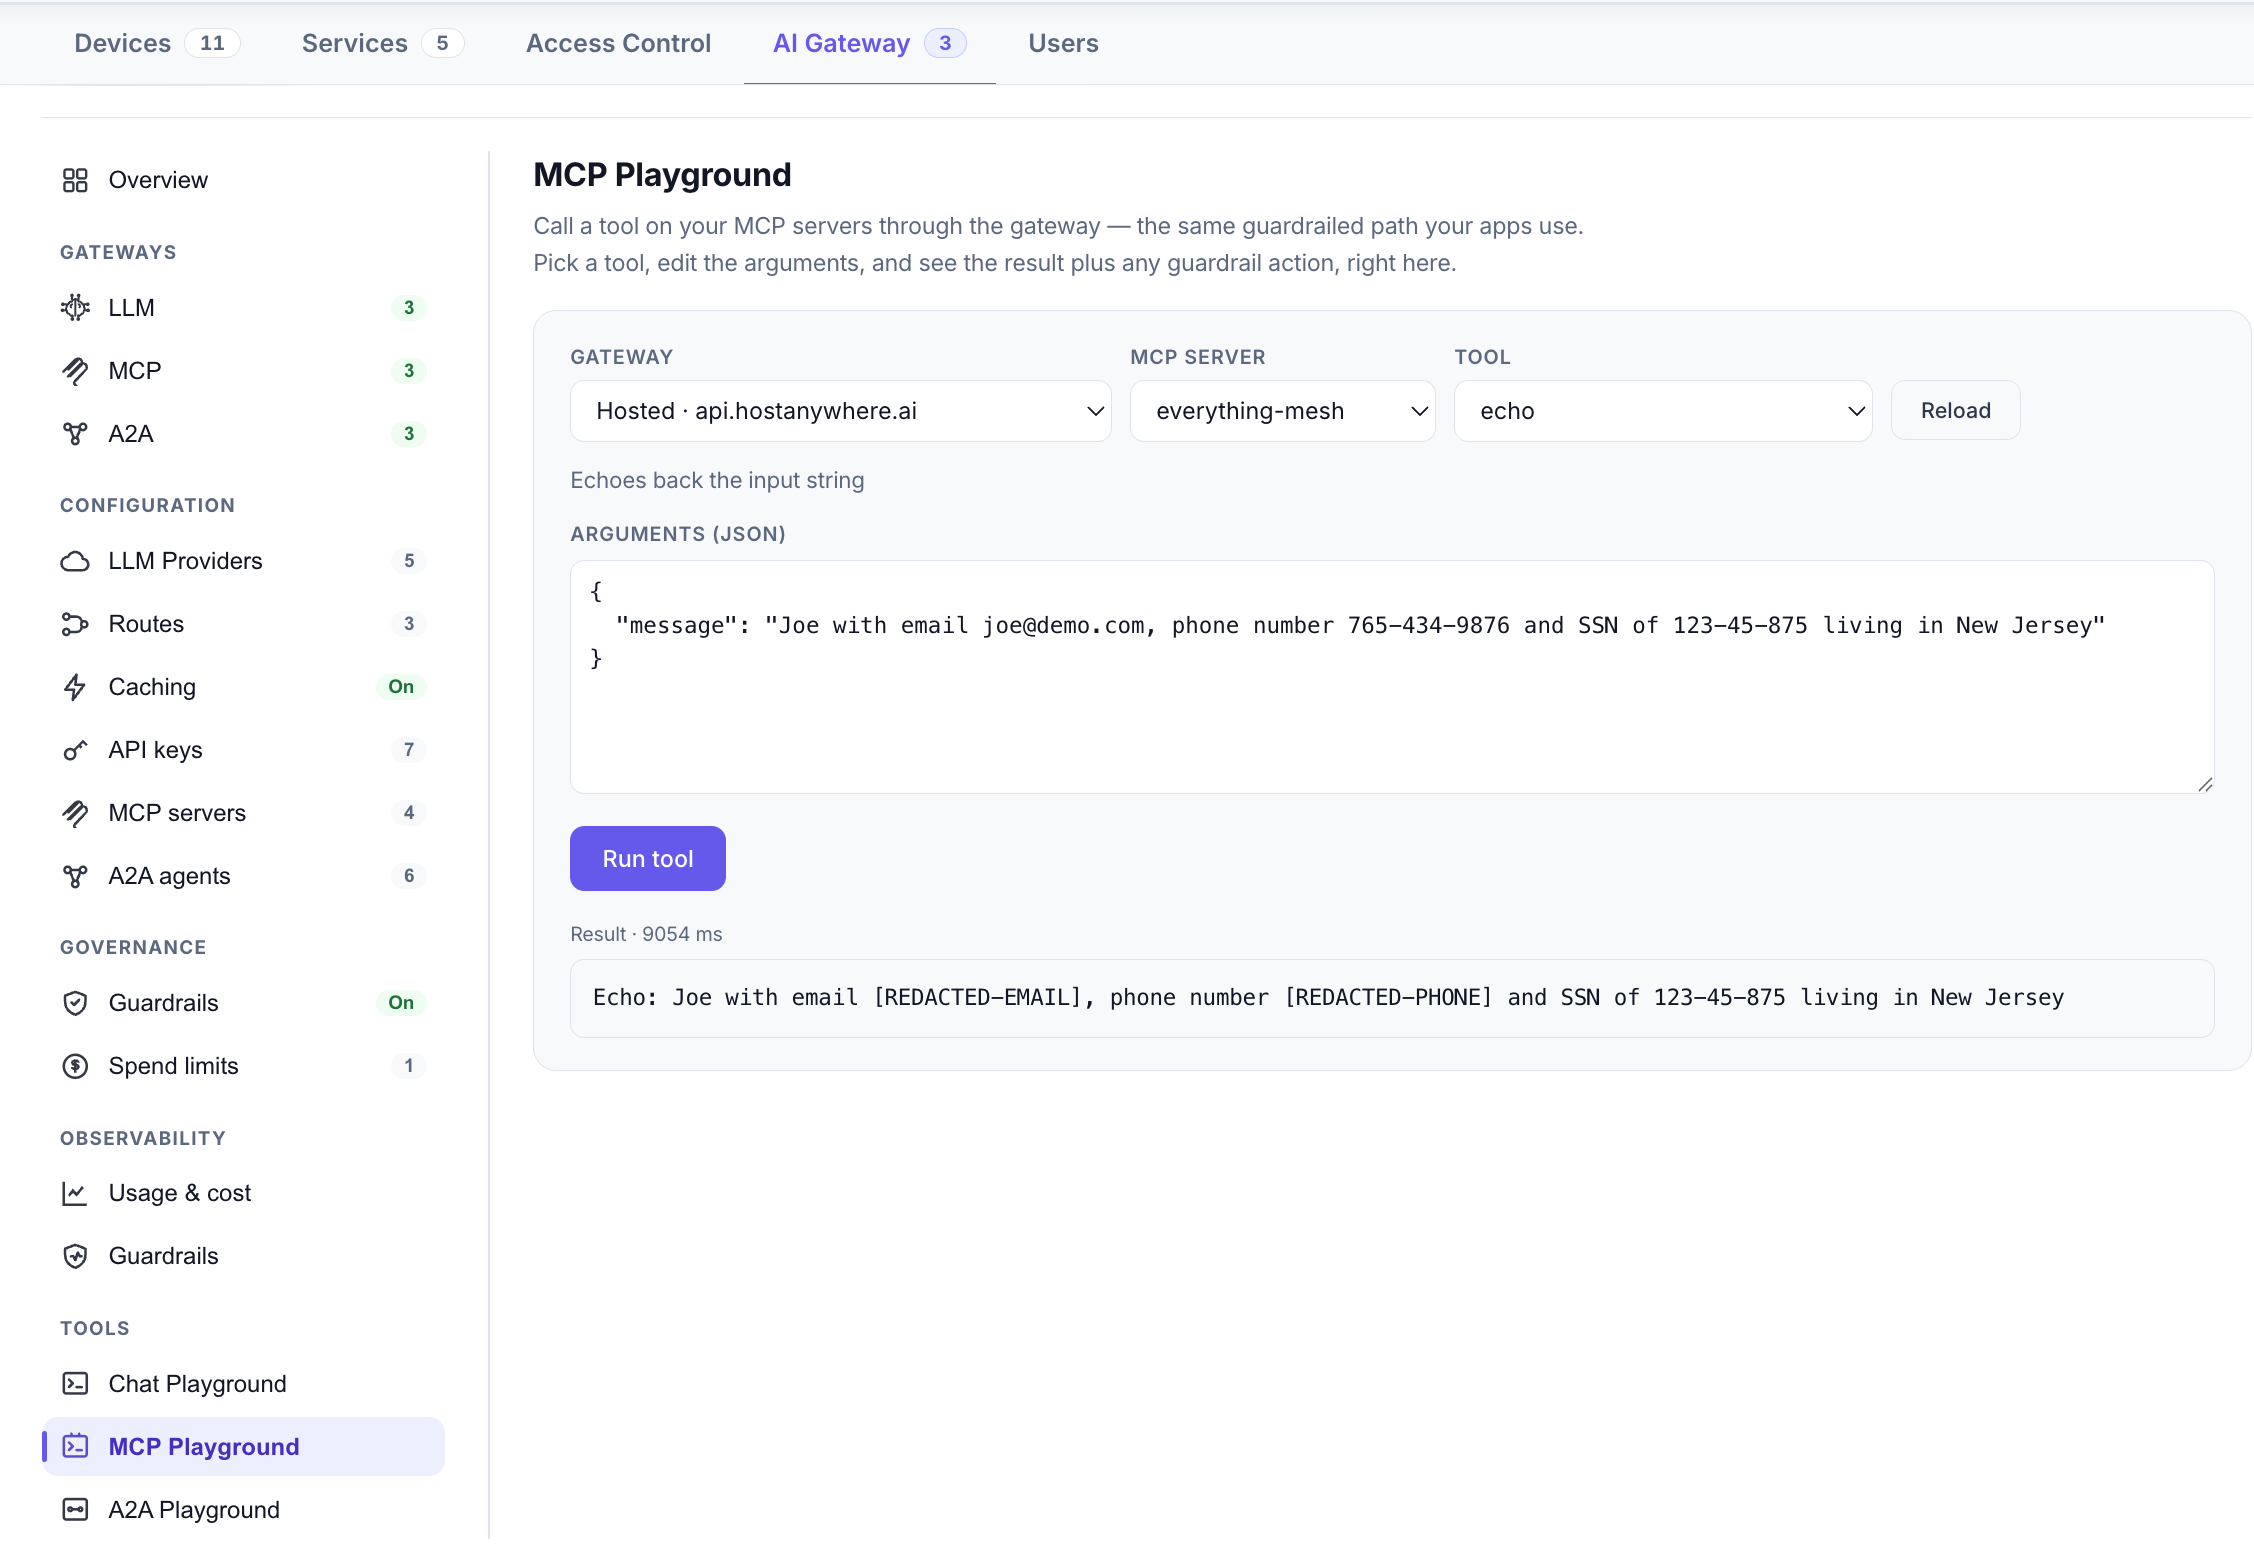Click the LLM Providers cloud icon
Image resolution: width=2254 pixels, height=1546 pixels.
[x=75, y=561]
